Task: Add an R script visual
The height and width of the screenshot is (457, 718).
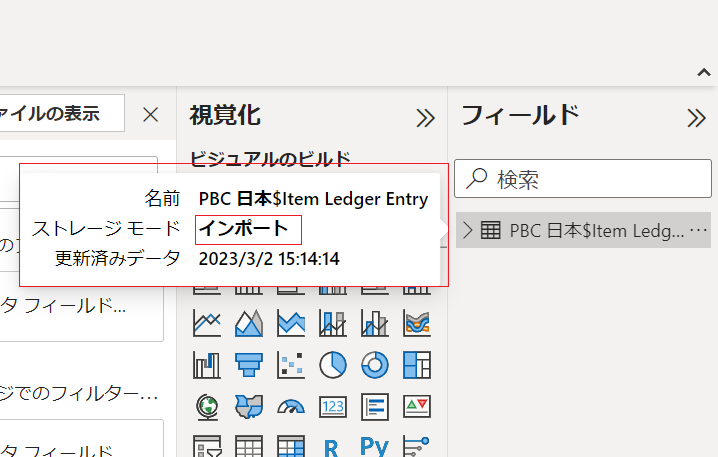Action: point(332,446)
